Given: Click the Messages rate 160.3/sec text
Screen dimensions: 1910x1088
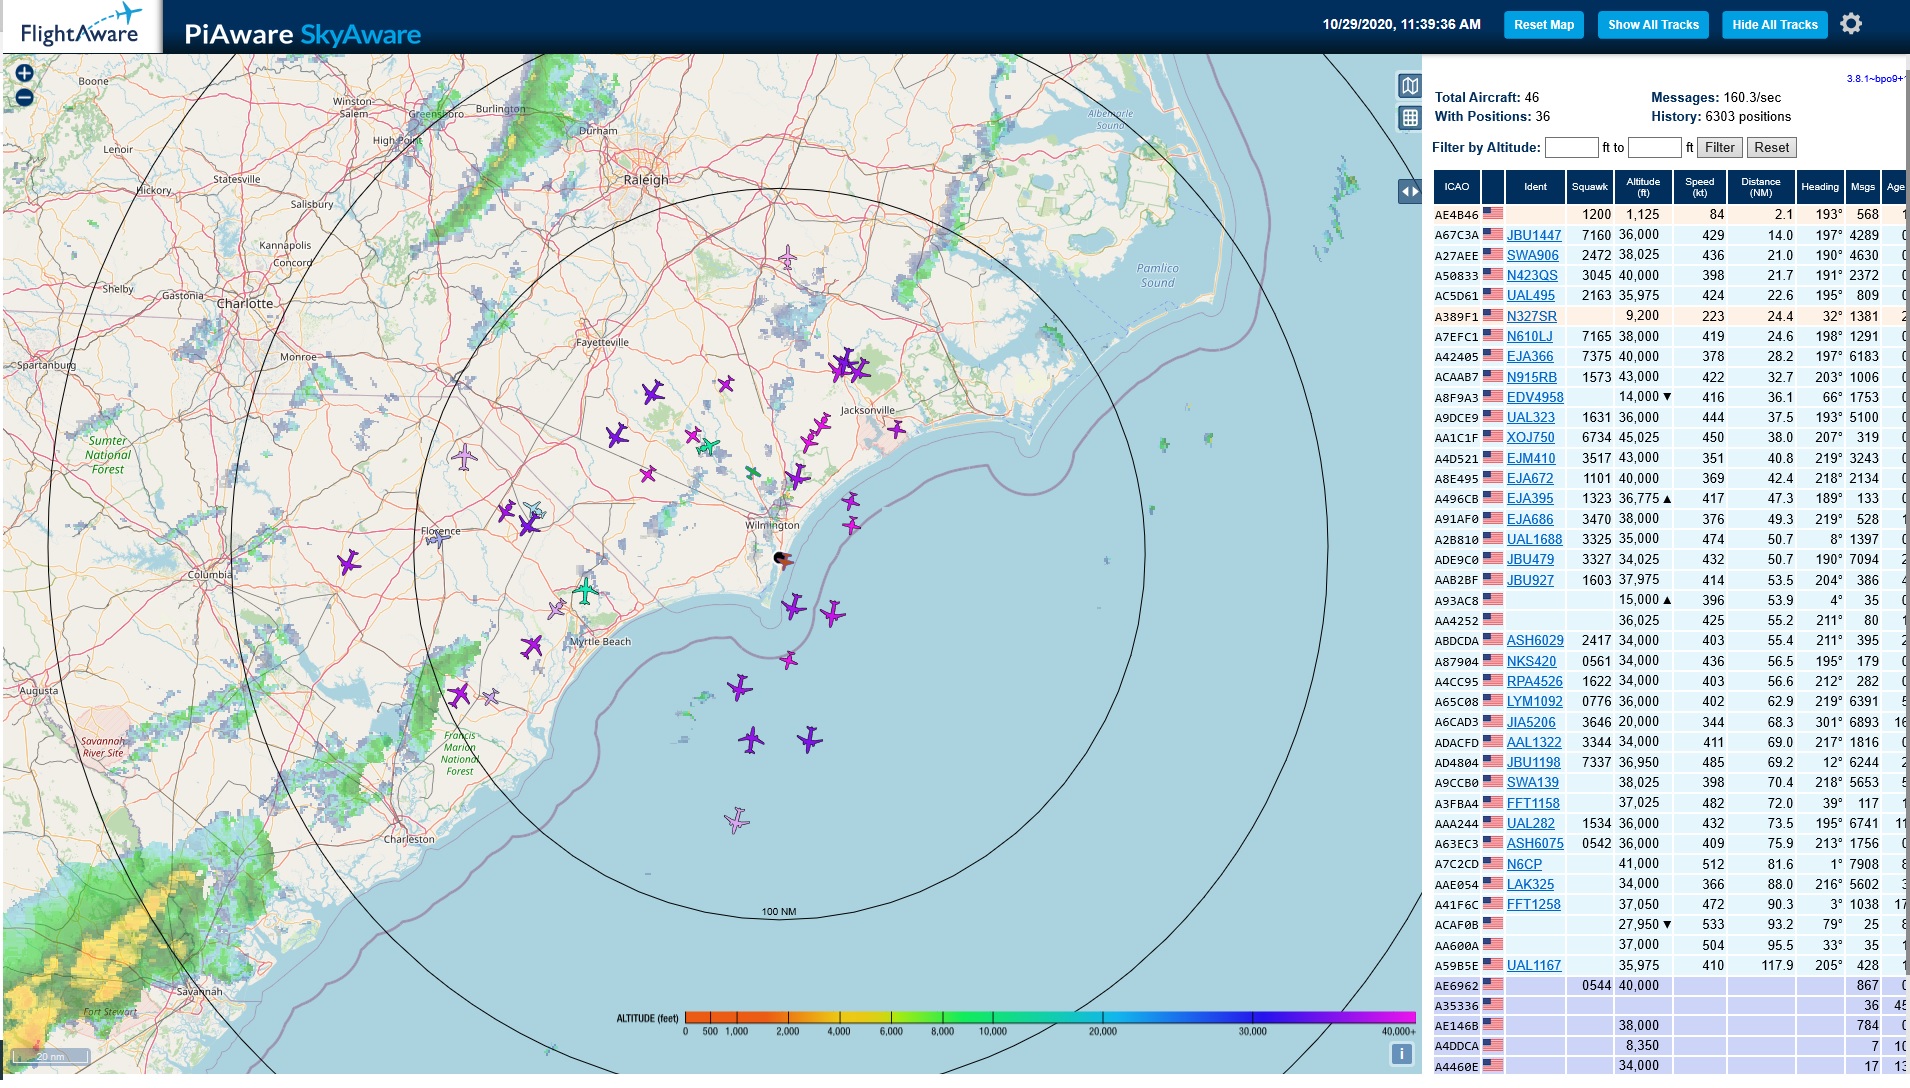Looking at the screenshot, I should coord(1716,97).
